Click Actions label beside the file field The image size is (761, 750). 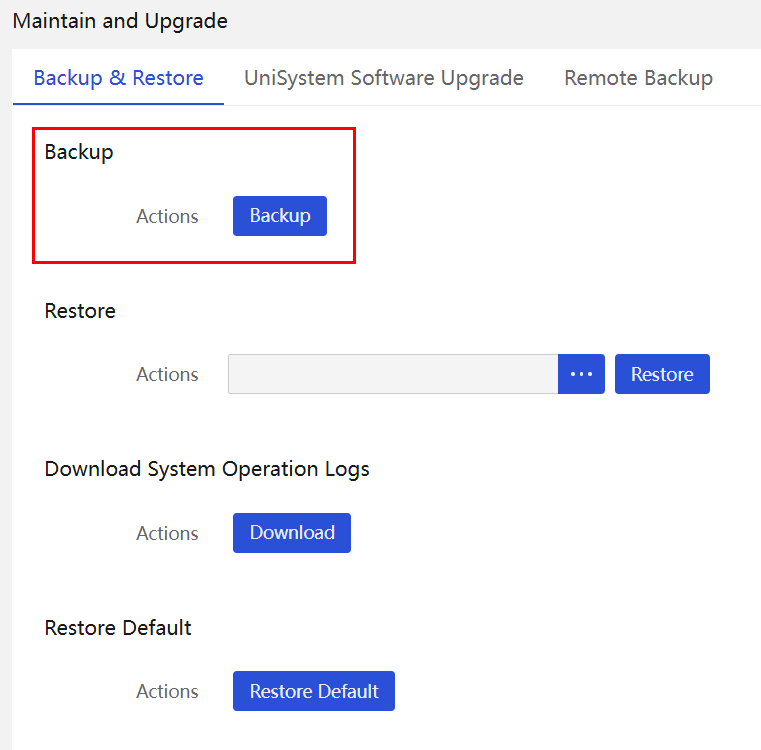tap(167, 375)
